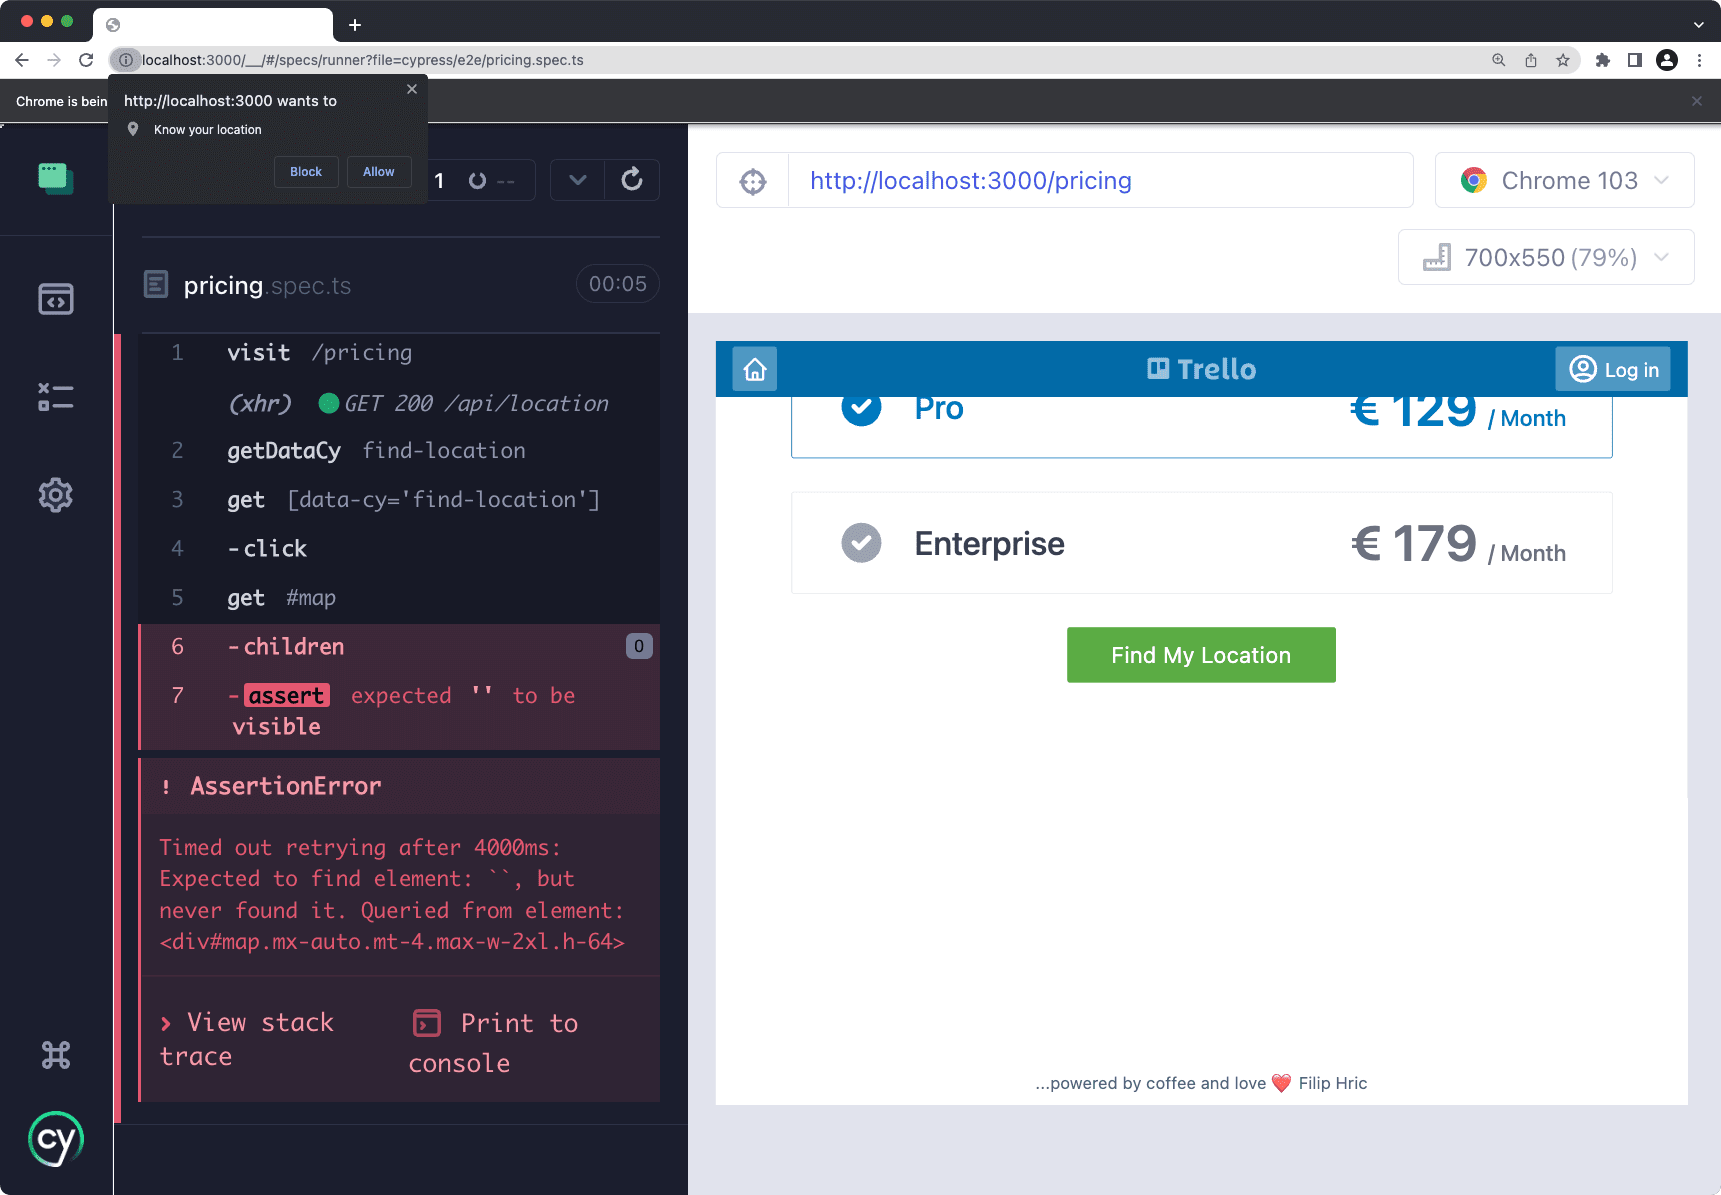Click the Log in button
Viewport: 1721px width, 1195px height.
point(1613,369)
